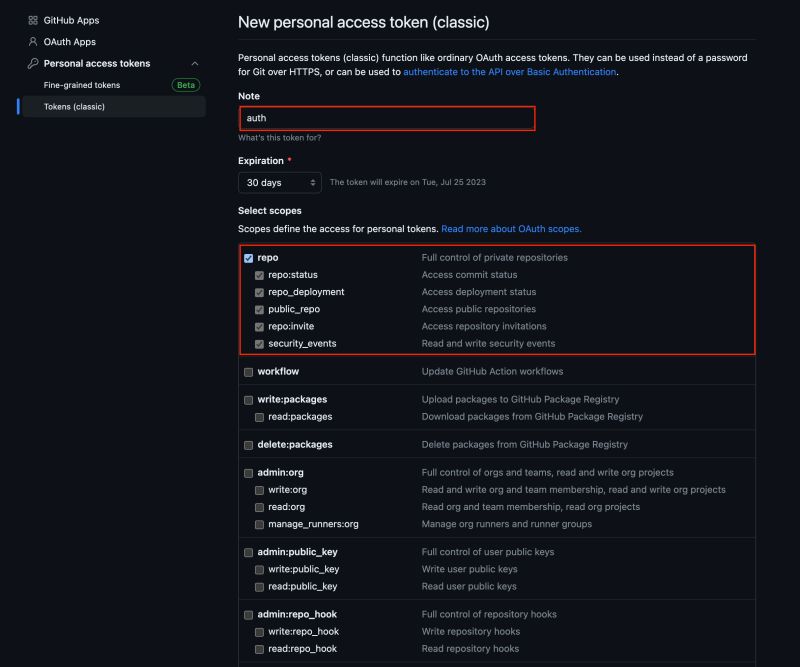The image size is (800, 667).
Task: Check the read:public_key checkbox
Action: tap(259, 587)
